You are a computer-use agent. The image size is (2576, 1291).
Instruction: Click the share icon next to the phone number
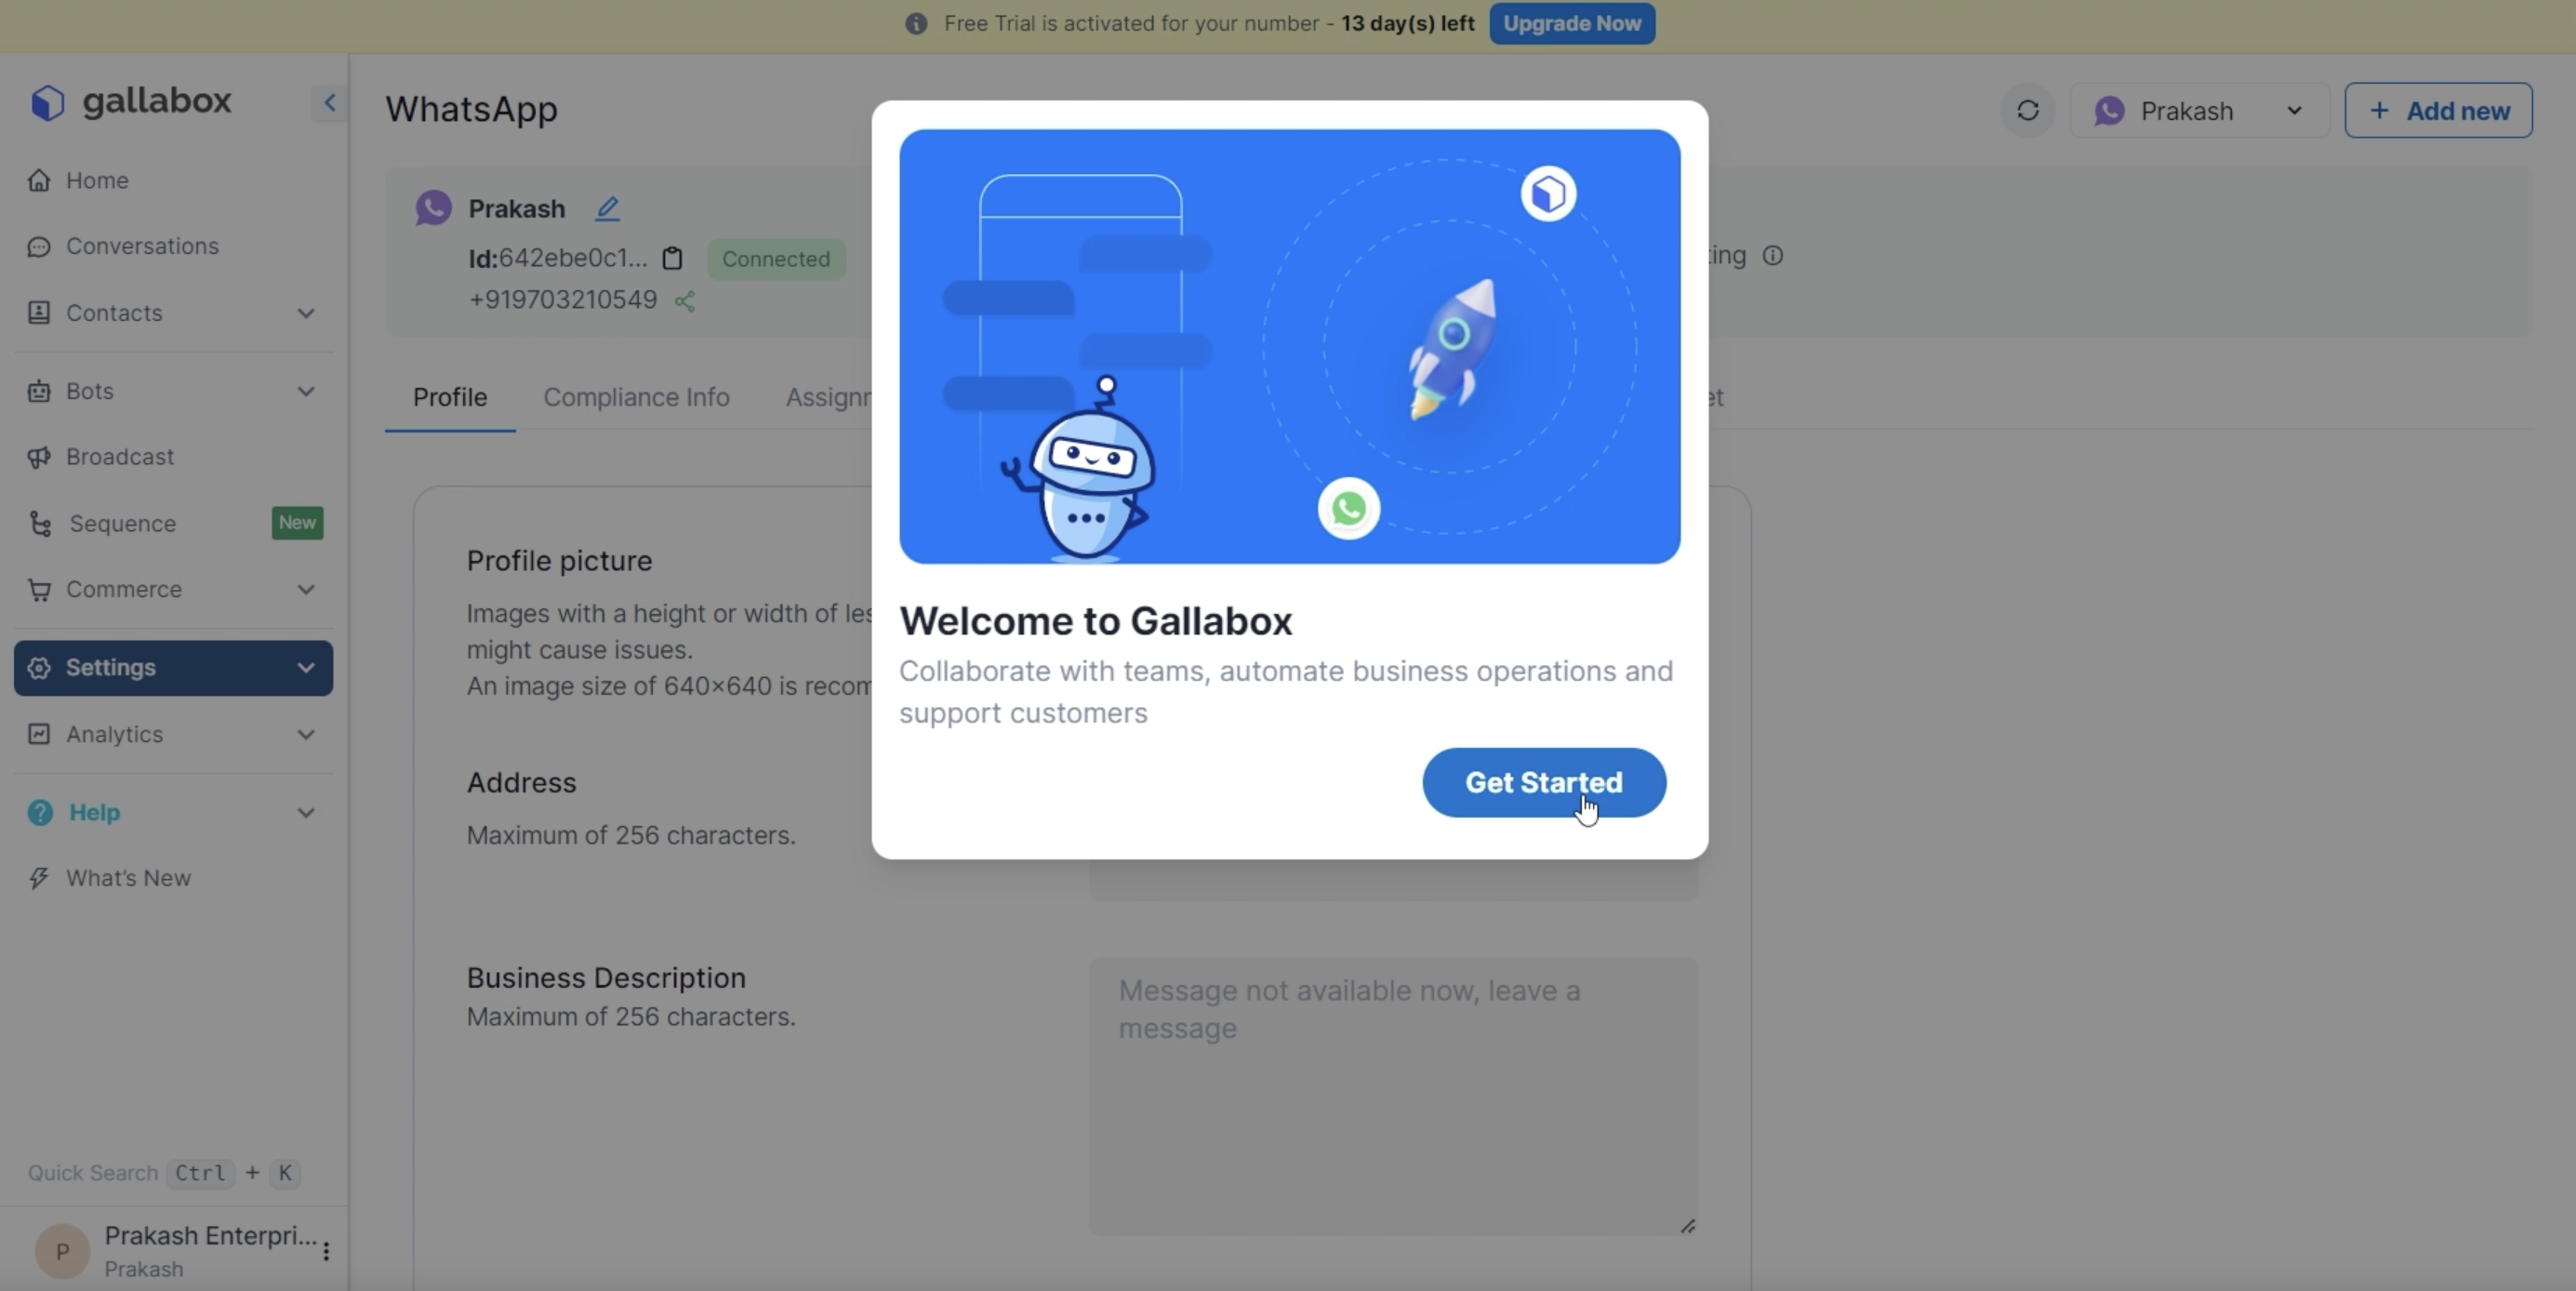click(685, 301)
